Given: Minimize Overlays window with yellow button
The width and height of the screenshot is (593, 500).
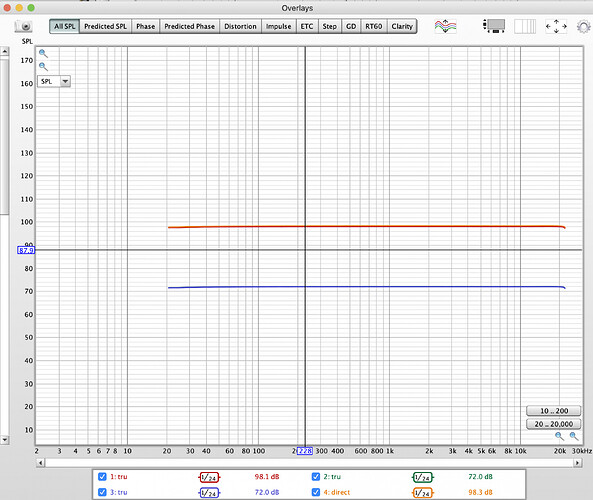Looking at the screenshot, I should [19, 8].
